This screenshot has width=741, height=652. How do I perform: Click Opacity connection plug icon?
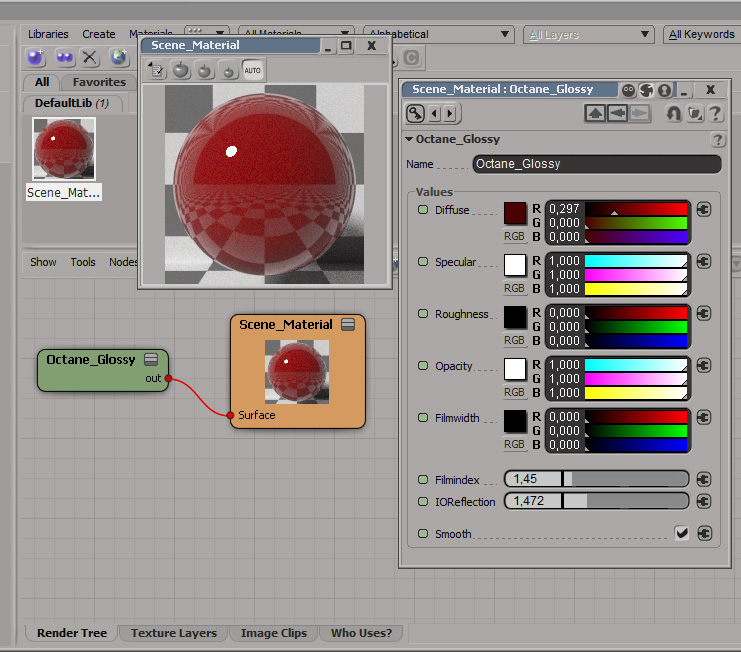[x=704, y=365]
